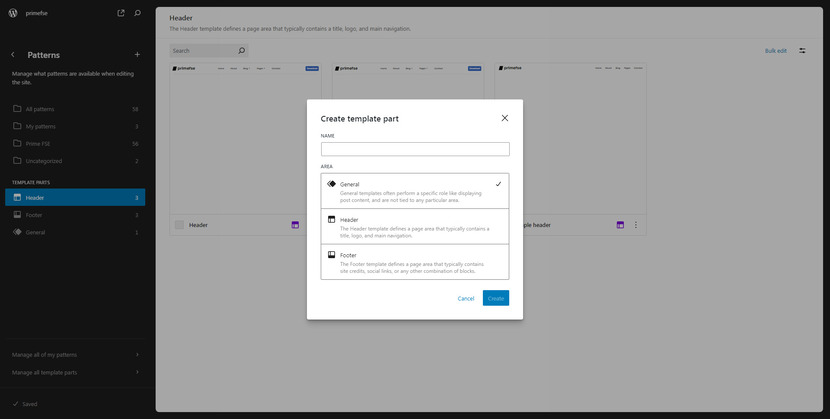This screenshot has height=419, width=830.
Task: Open the view site external link icon
Action: pos(121,13)
